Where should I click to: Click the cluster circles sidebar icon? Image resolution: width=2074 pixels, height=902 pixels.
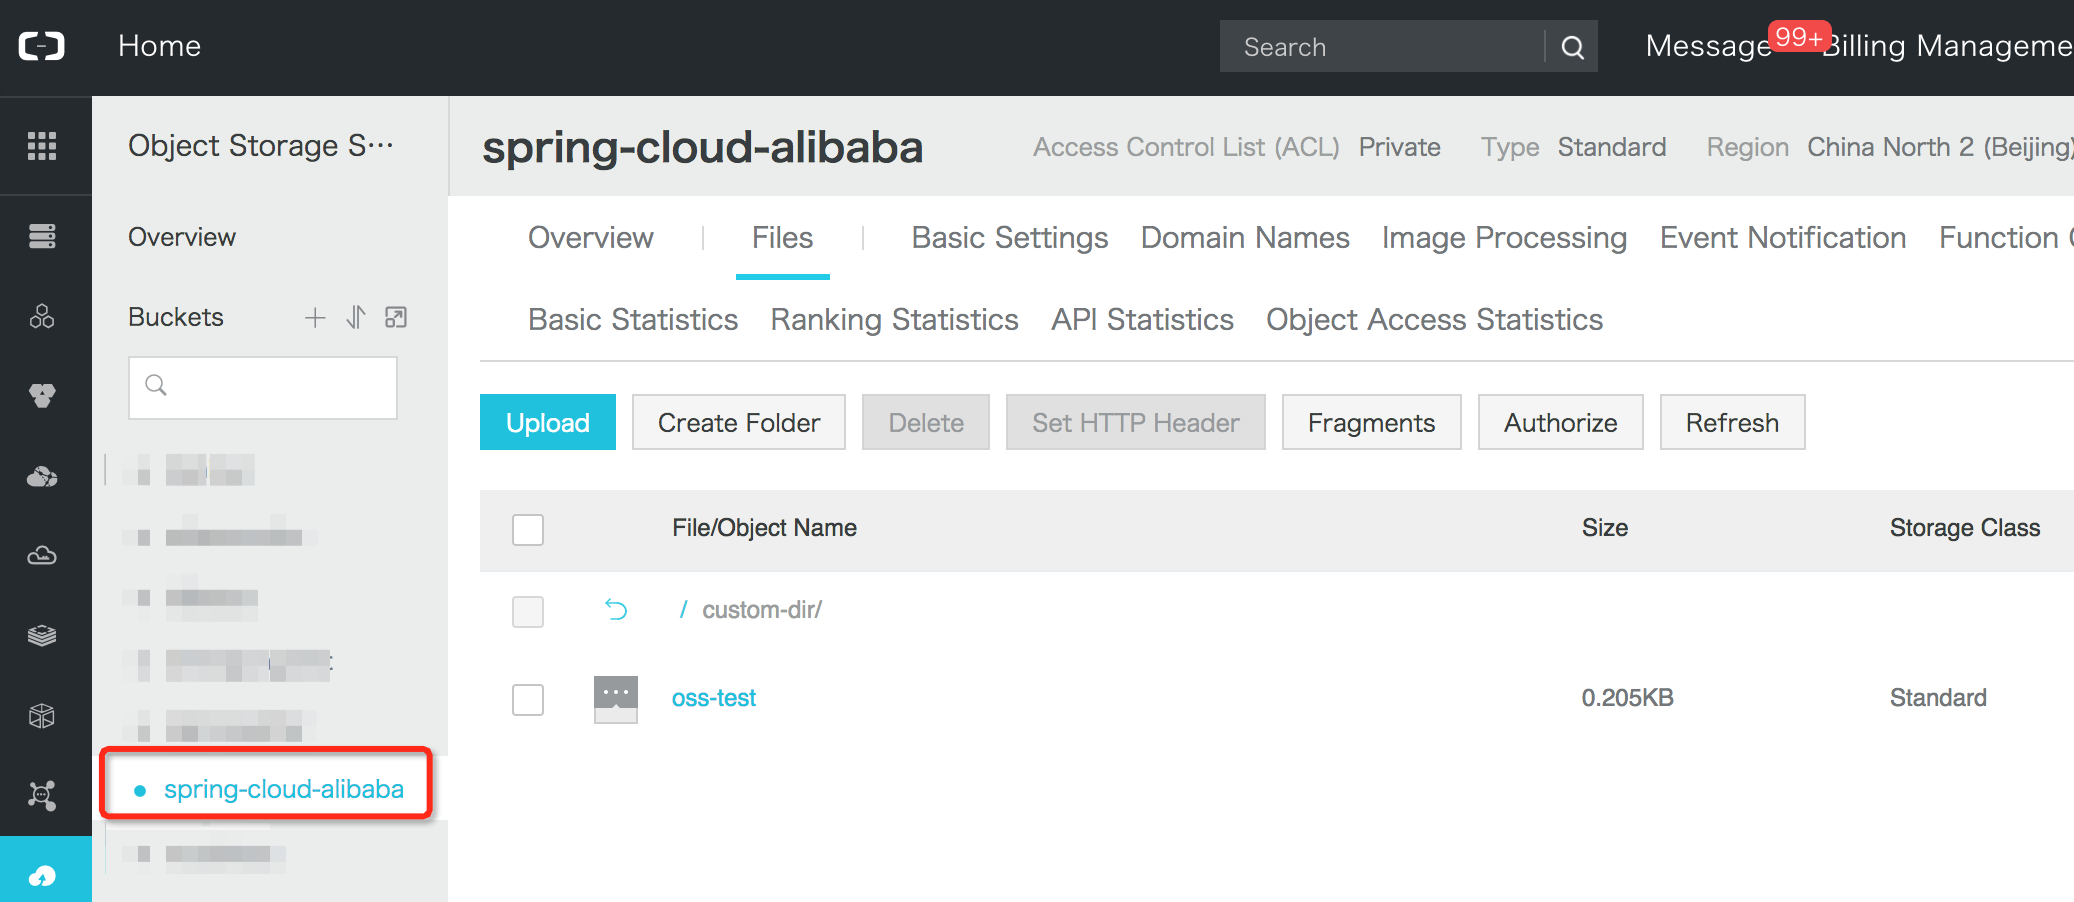point(42,316)
